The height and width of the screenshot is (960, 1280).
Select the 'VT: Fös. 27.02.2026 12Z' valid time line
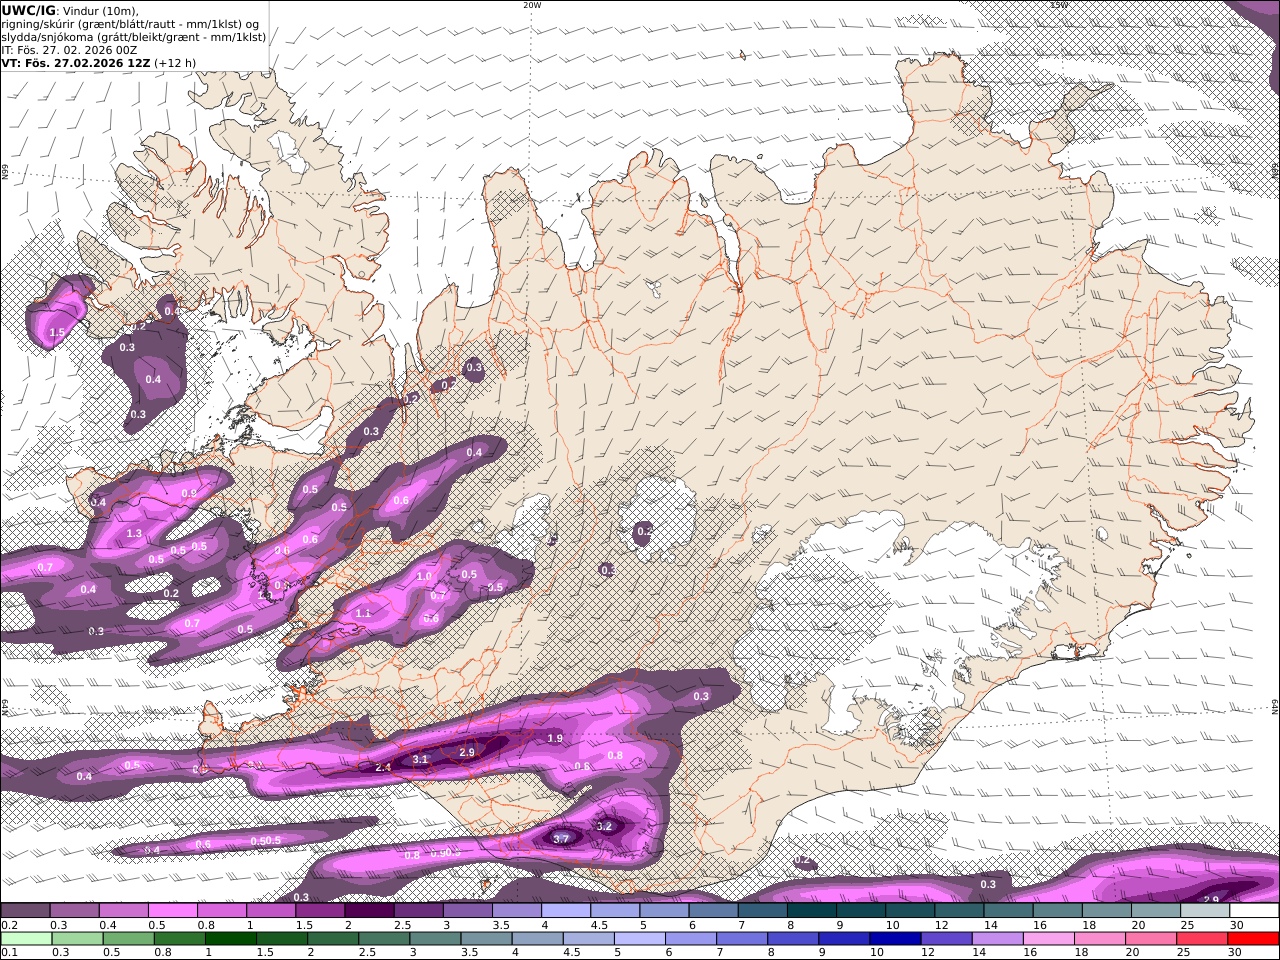click(x=75, y=62)
